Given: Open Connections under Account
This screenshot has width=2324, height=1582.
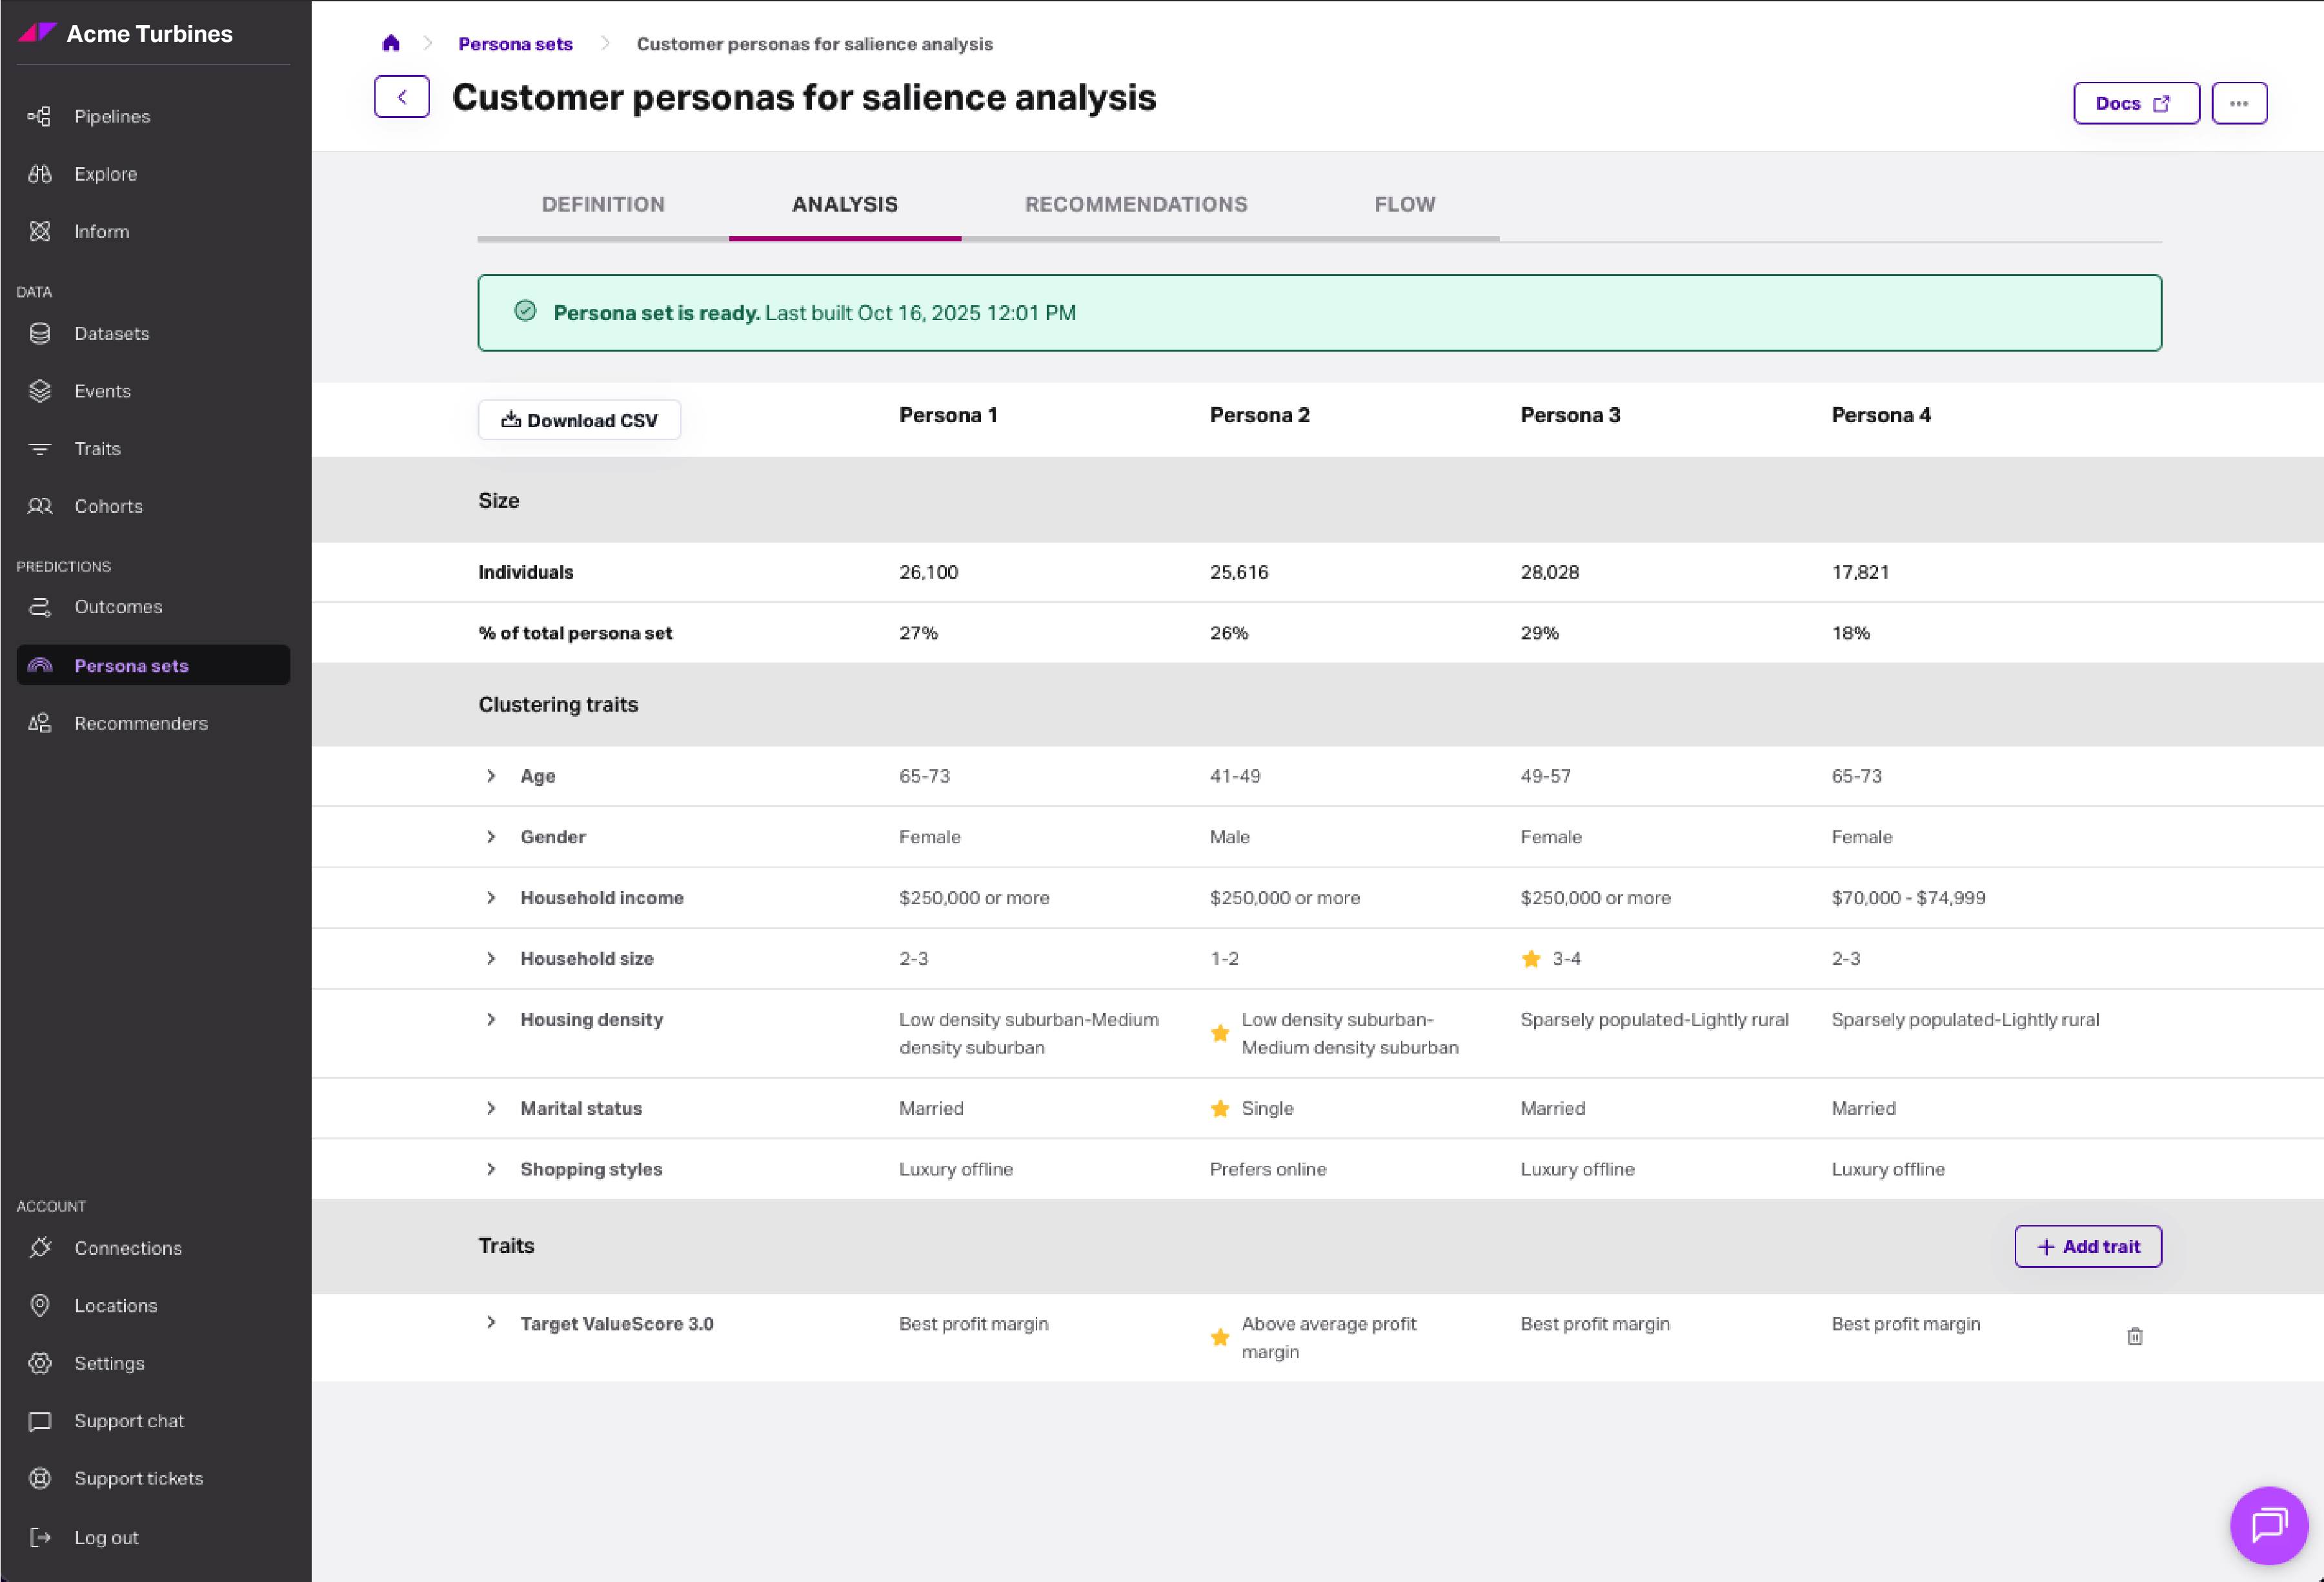Looking at the screenshot, I should tap(127, 1248).
